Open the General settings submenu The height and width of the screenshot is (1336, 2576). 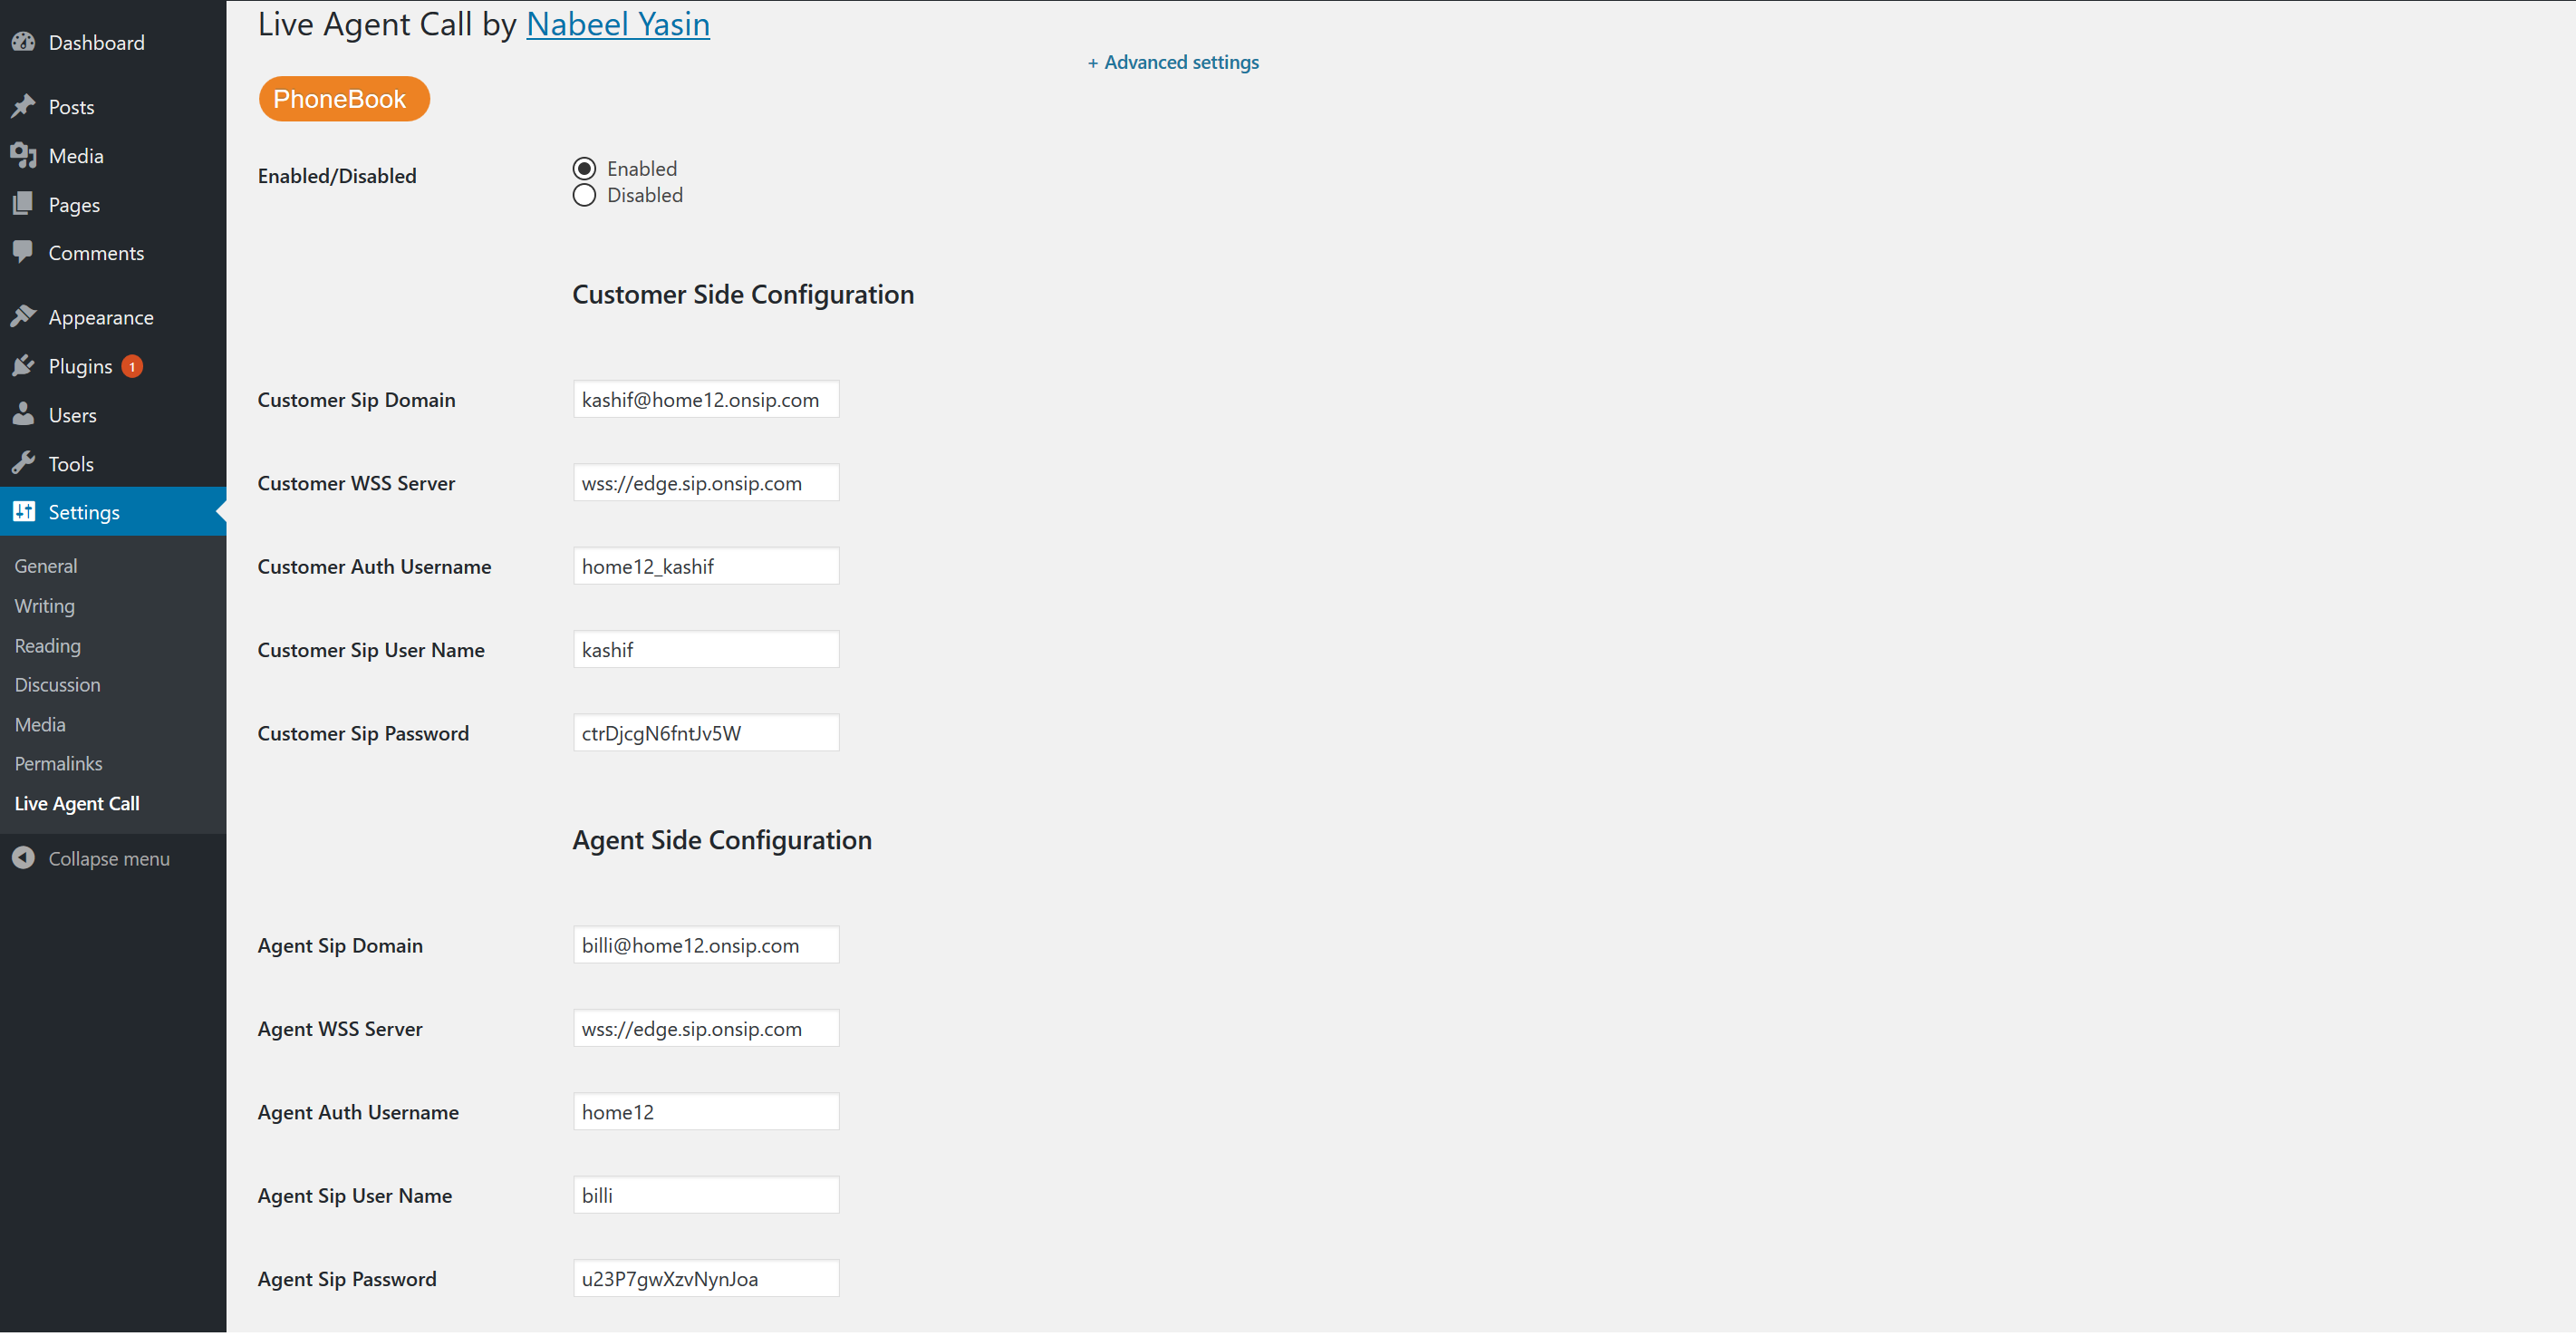click(x=46, y=566)
